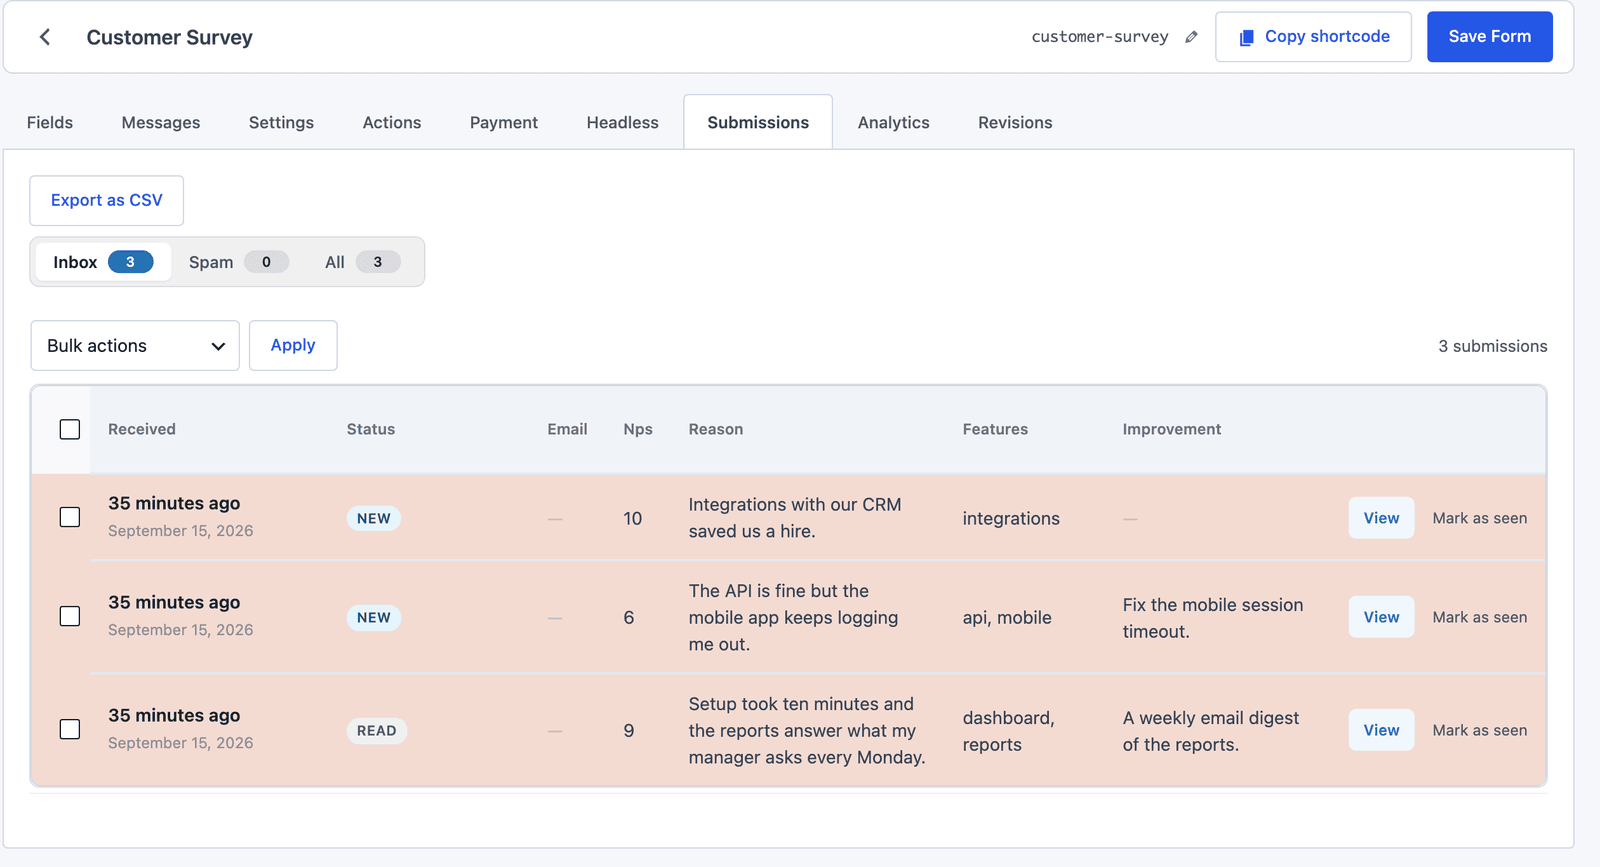Check the row with Nps 10

70,518
